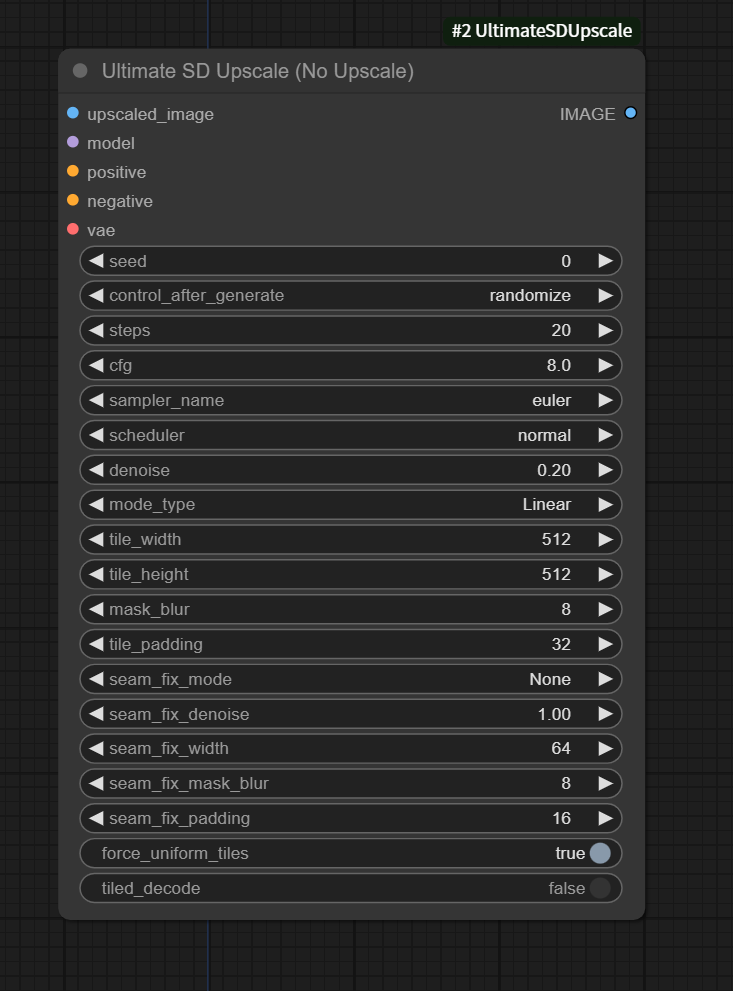
Task: Click the IMAGE output socket
Action: click(x=630, y=114)
